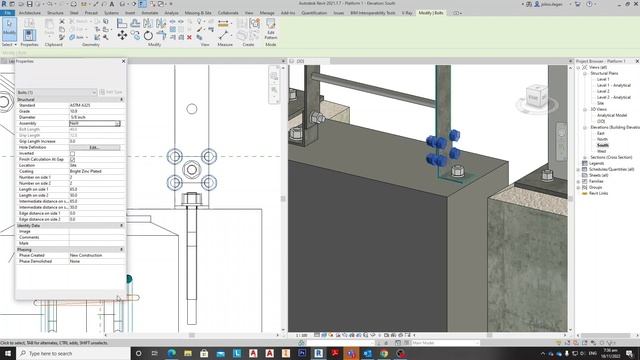The width and height of the screenshot is (640, 360).
Task: Open the Collaborate ribbon tab
Action: pyautogui.click(x=228, y=13)
